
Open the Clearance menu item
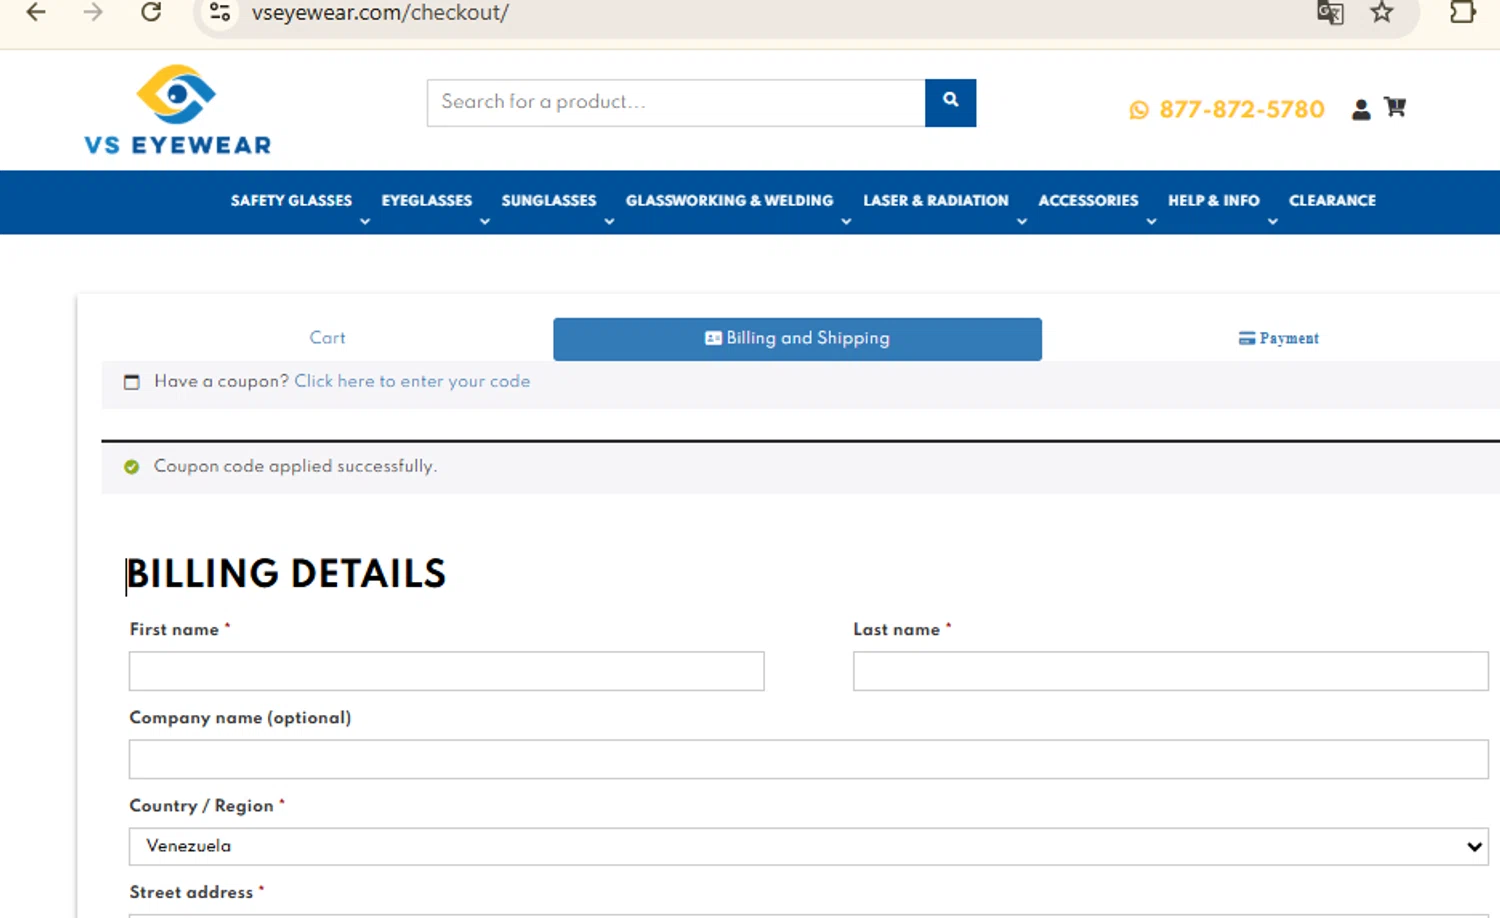click(x=1332, y=200)
